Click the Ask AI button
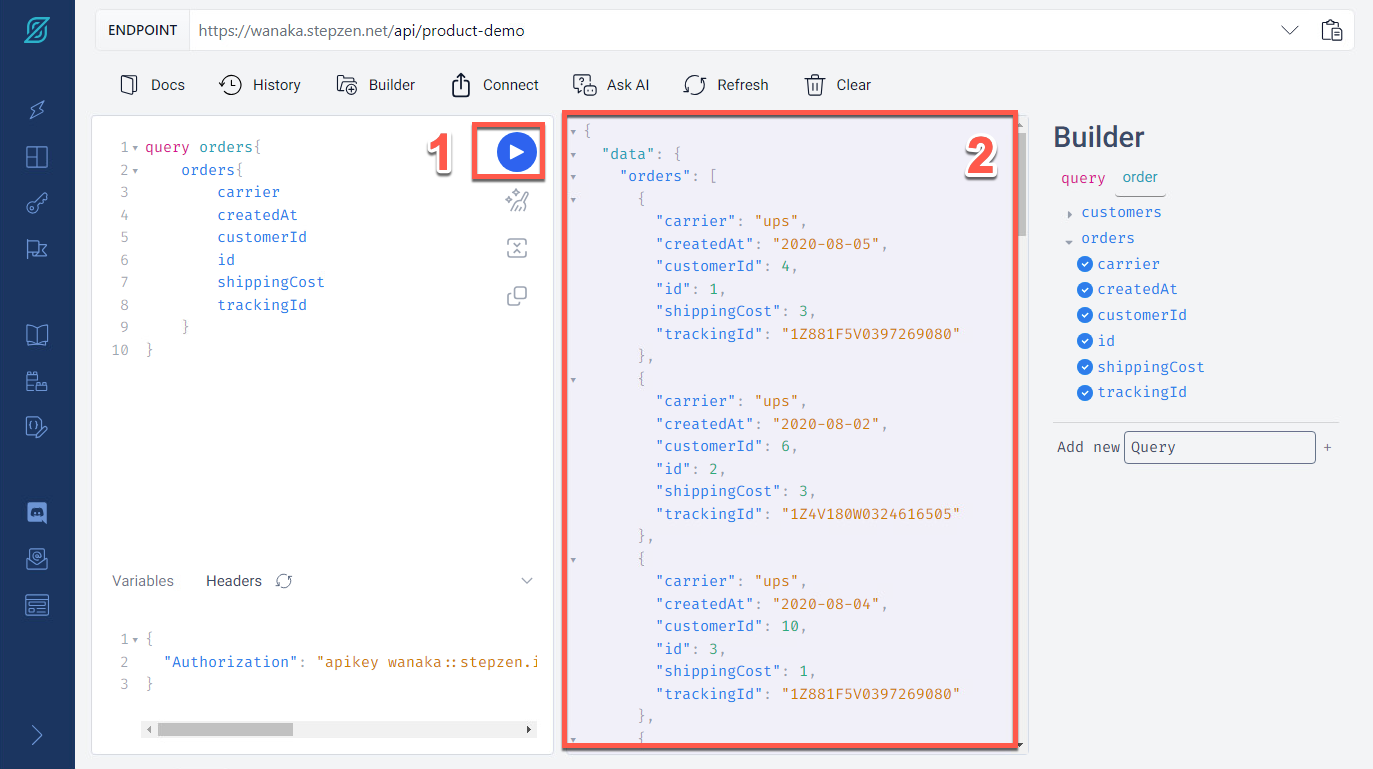The height and width of the screenshot is (769, 1373). 611,85
